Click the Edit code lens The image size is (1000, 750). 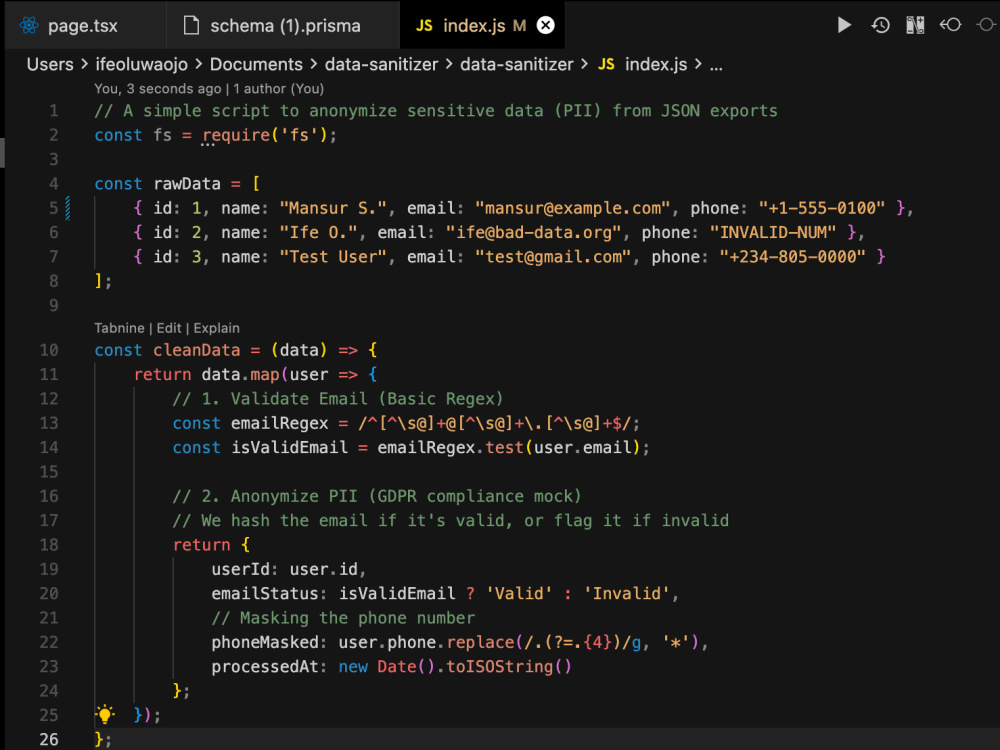169,328
